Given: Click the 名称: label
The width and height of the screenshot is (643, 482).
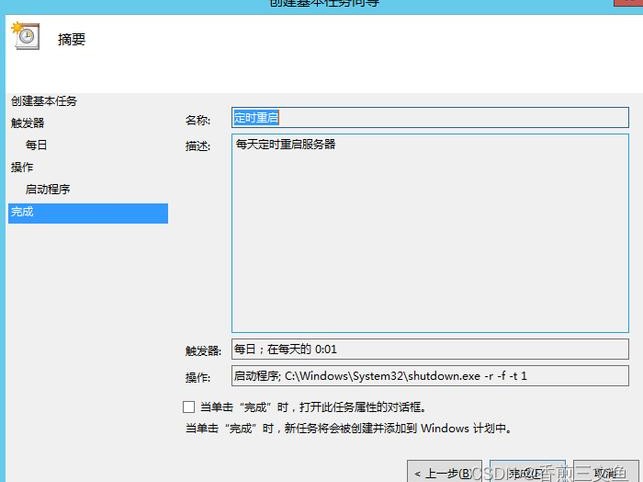Looking at the screenshot, I should click(x=198, y=120).
